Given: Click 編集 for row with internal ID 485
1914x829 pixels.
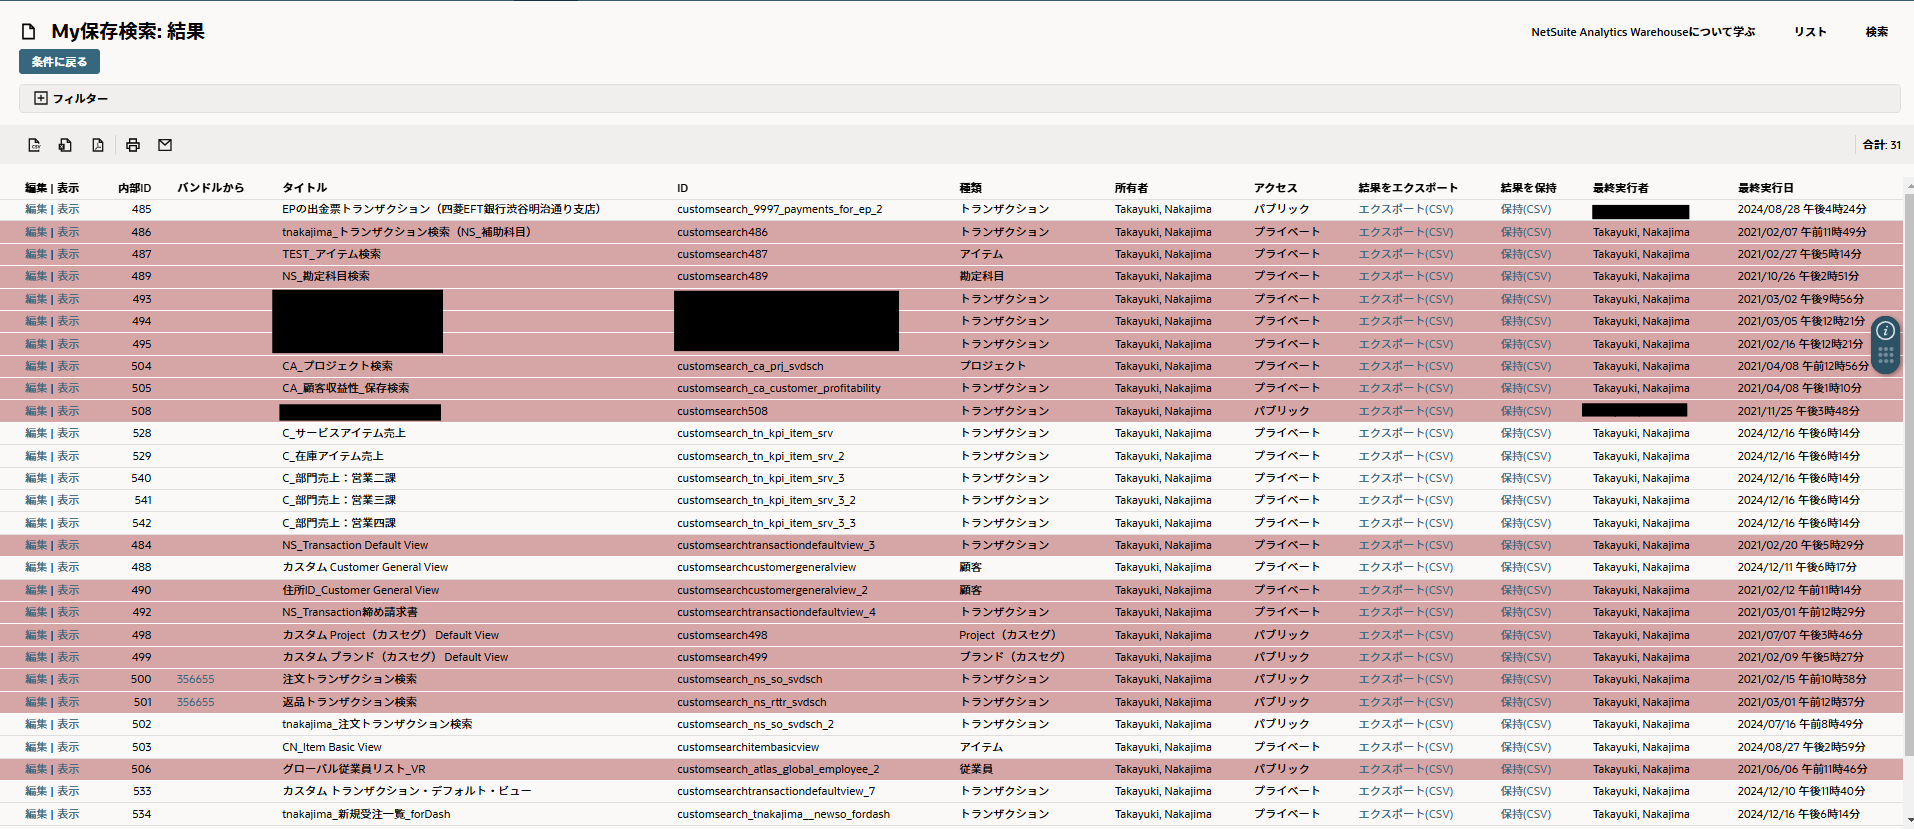Looking at the screenshot, I should 36,209.
